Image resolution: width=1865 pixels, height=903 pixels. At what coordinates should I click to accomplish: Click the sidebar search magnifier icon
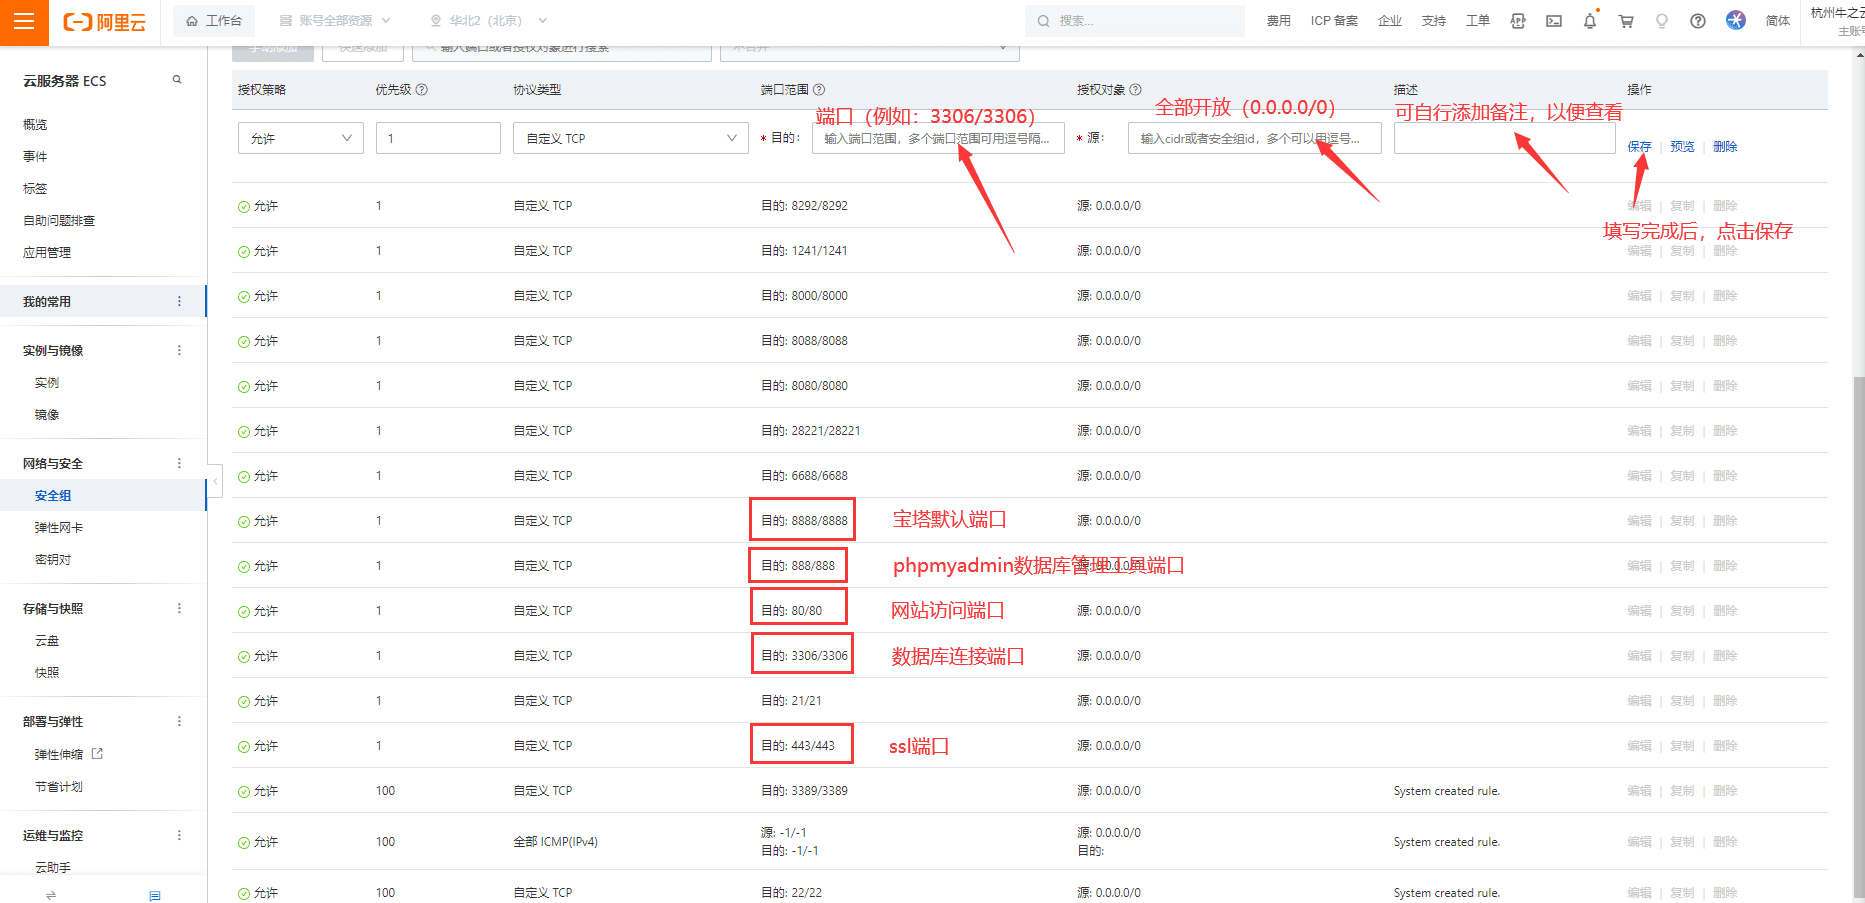pyautogui.click(x=177, y=80)
